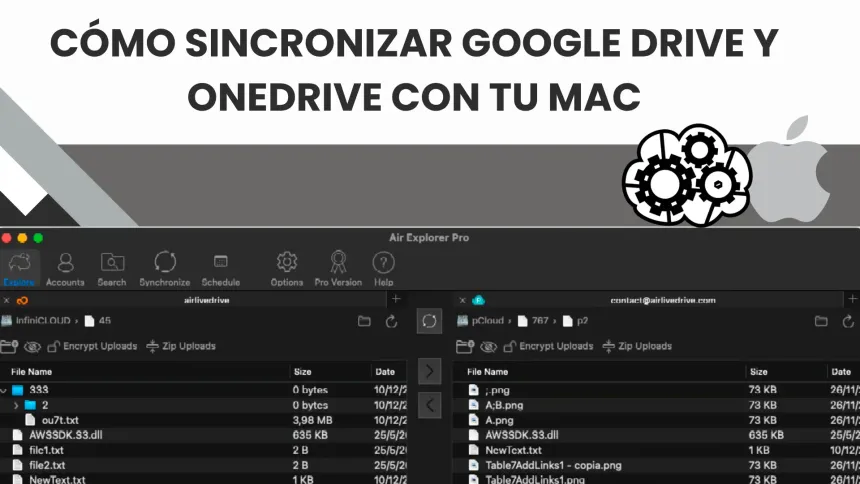Refresh the right pCloud pane

click(848, 322)
